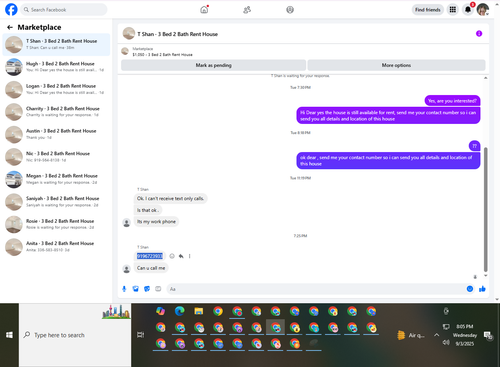
Task: Open the Groups icon in top navigation
Action: pos(290,10)
